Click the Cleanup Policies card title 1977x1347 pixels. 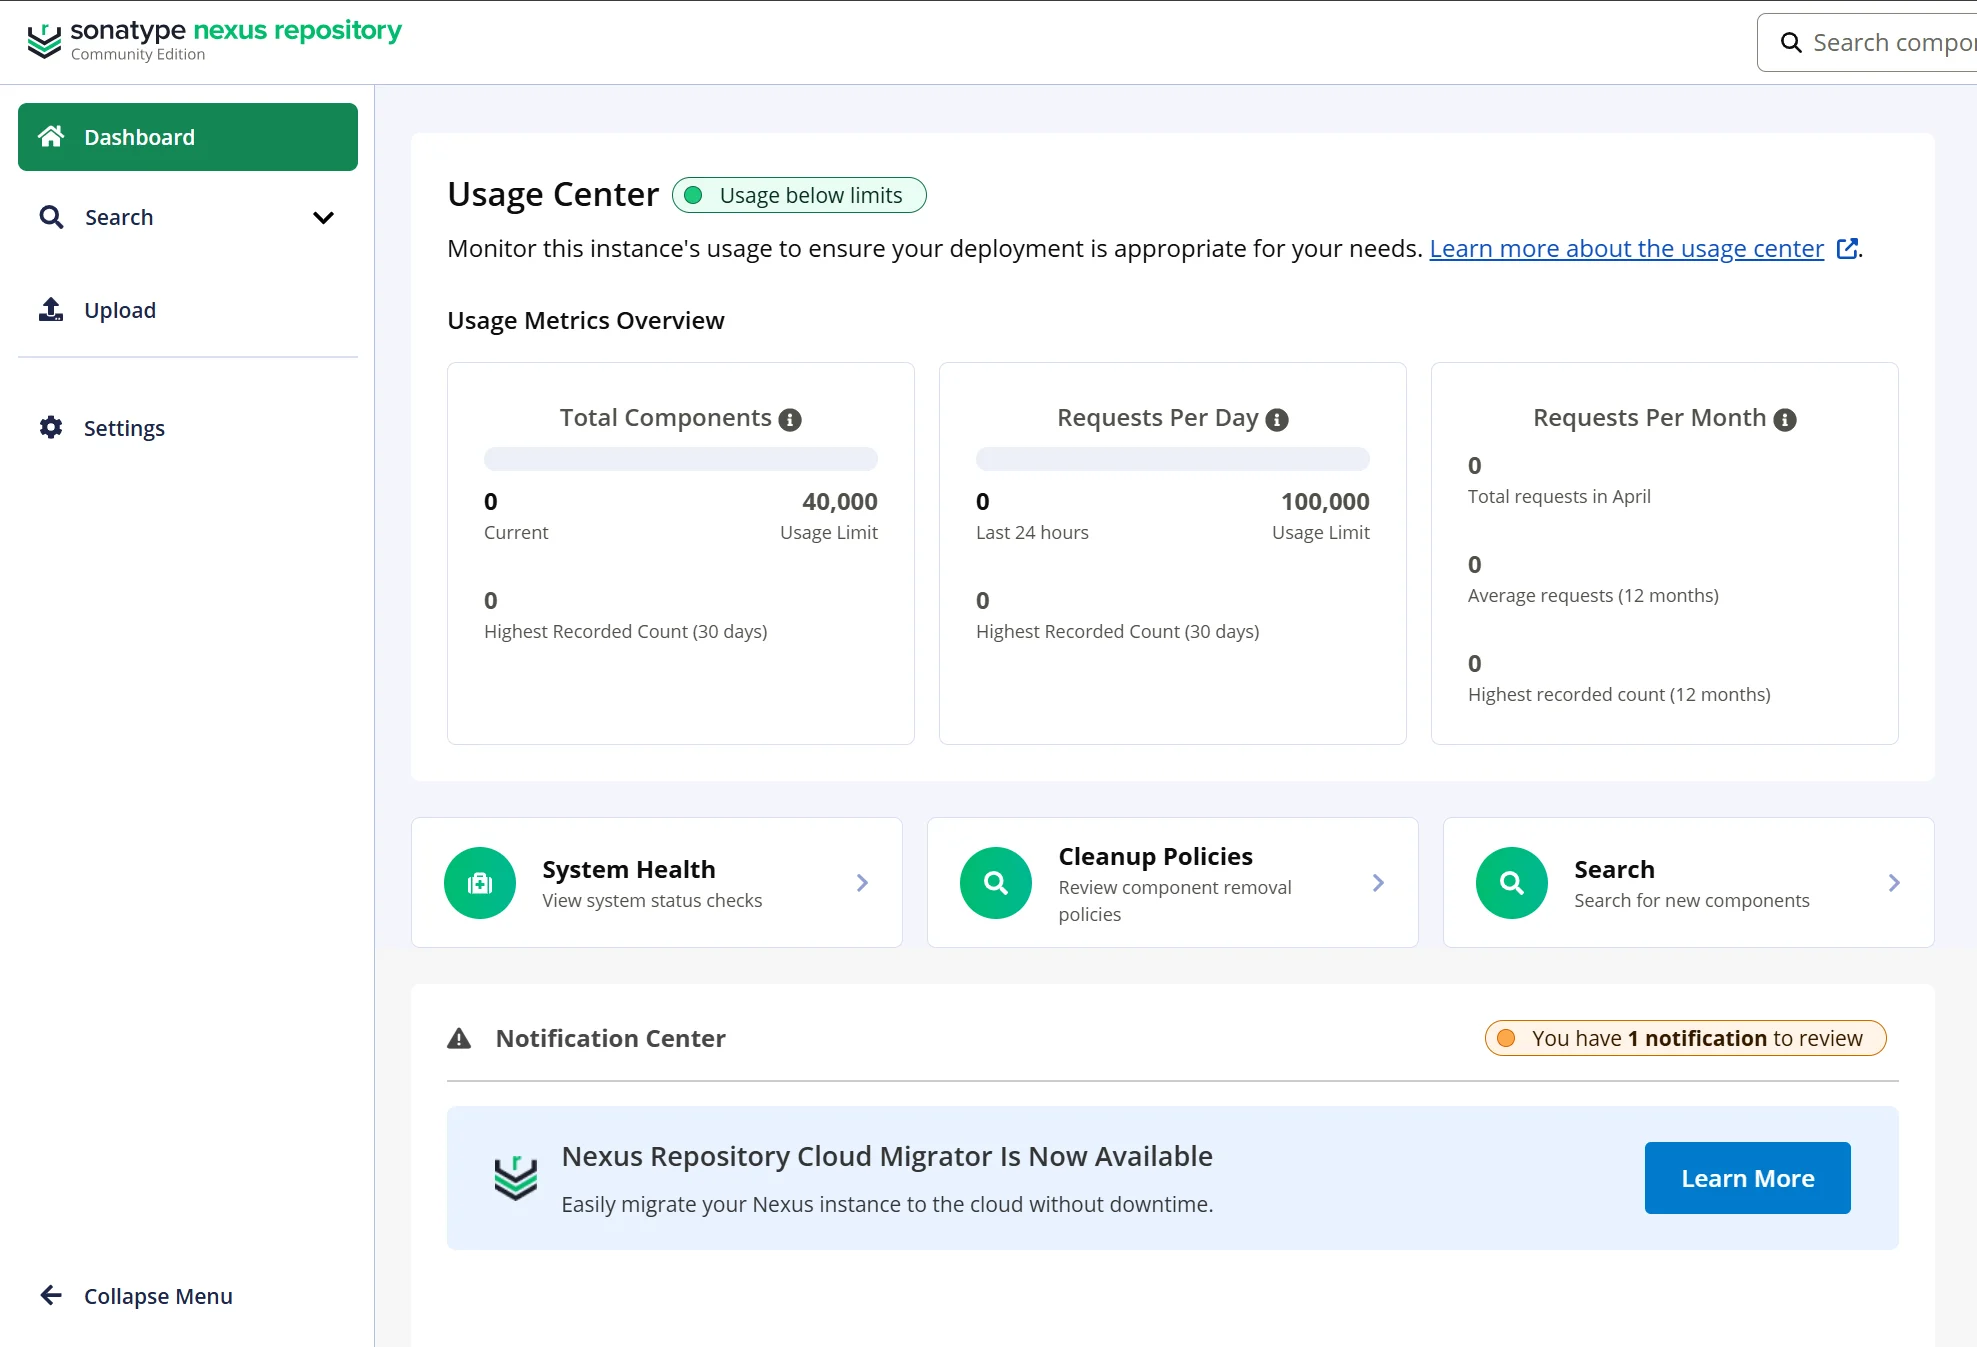coord(1155,856)
